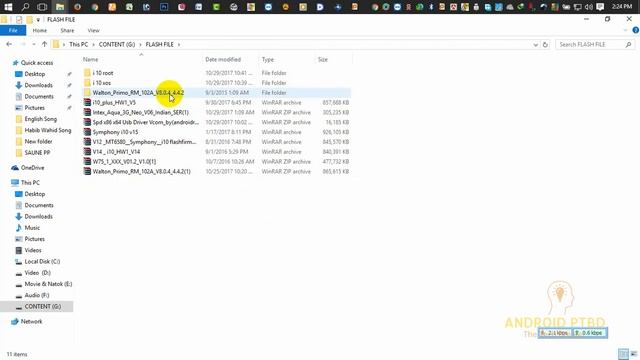
Task: Open the Habib Wahid Song folder
Action: (x=47, y=130)
